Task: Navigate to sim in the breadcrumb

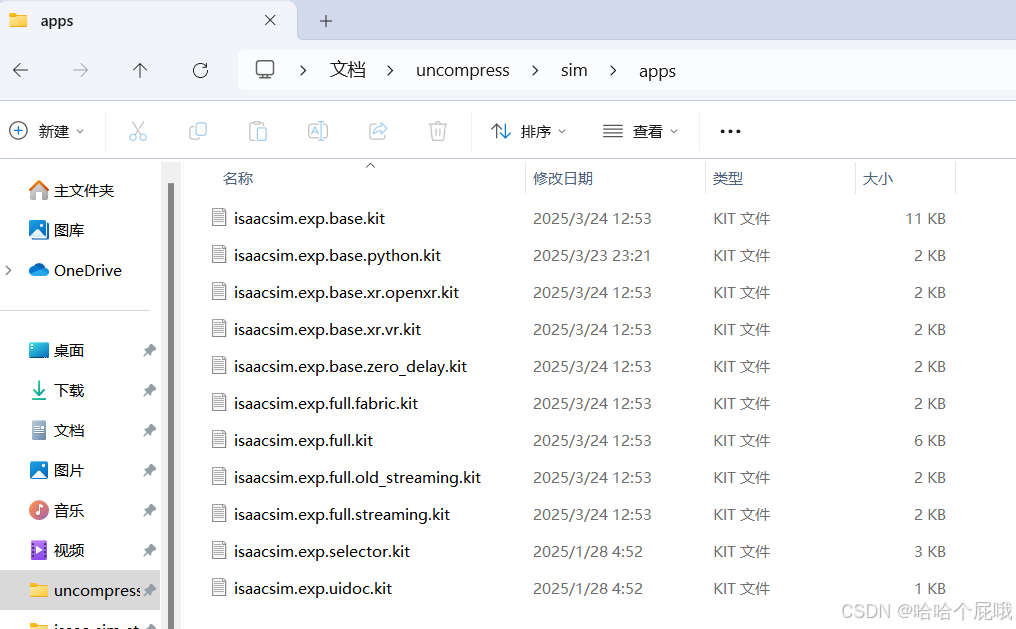Action: pyautogui.click(x=574, y=70)
